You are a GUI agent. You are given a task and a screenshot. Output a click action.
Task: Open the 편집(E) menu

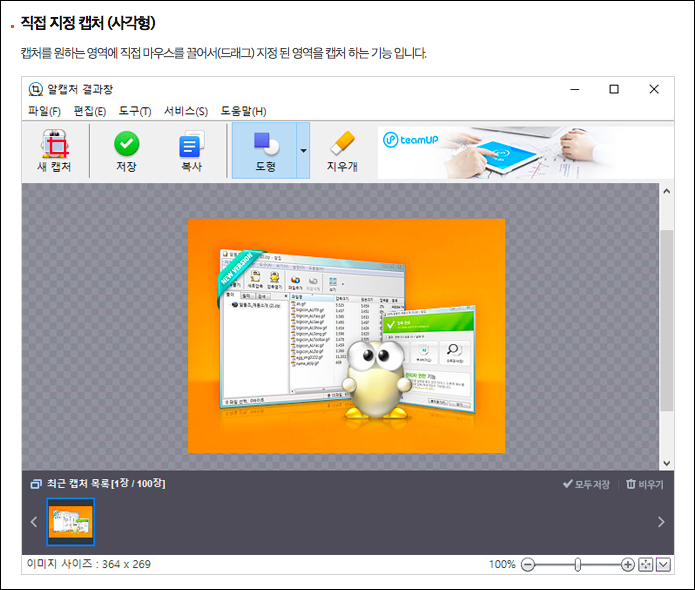pos(90,111)
